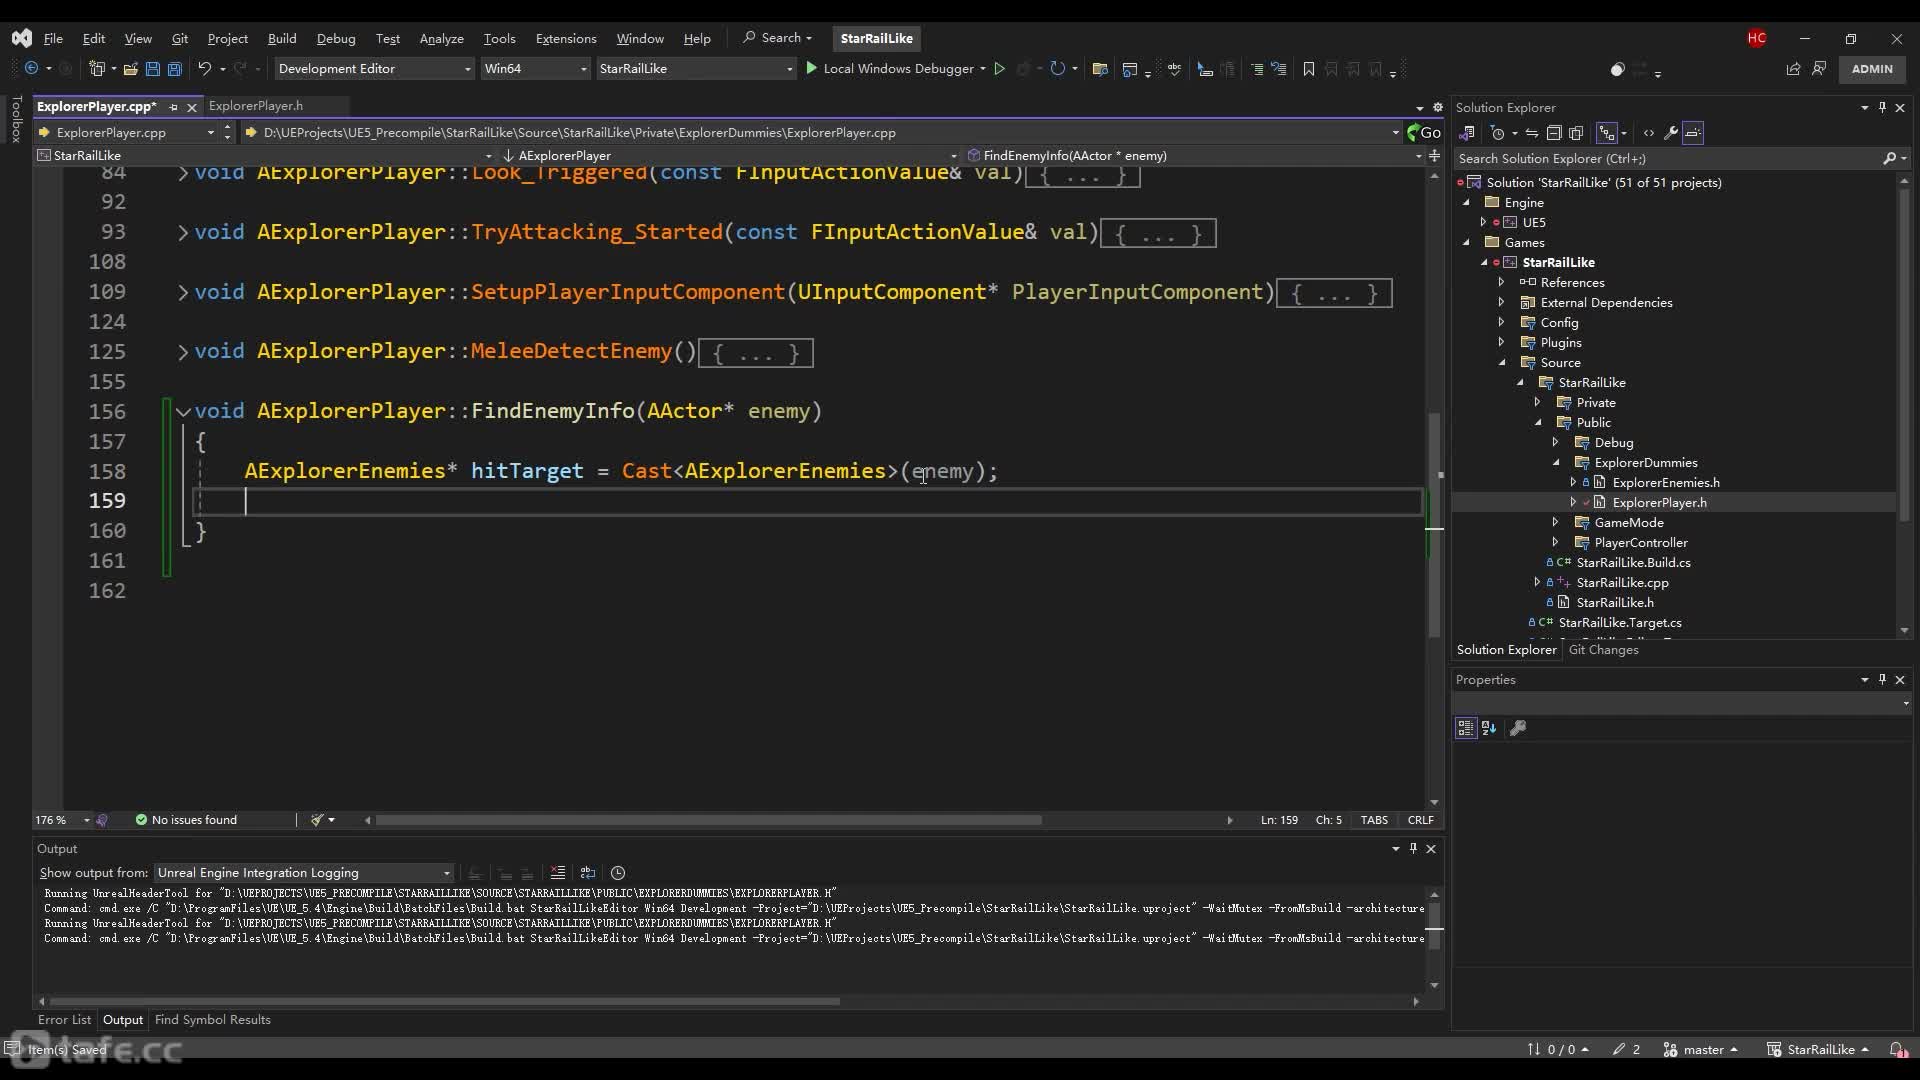Open the Development Editor configuration dropdown
Viewport: 1920px width, 1080px height.
[374, 69]
